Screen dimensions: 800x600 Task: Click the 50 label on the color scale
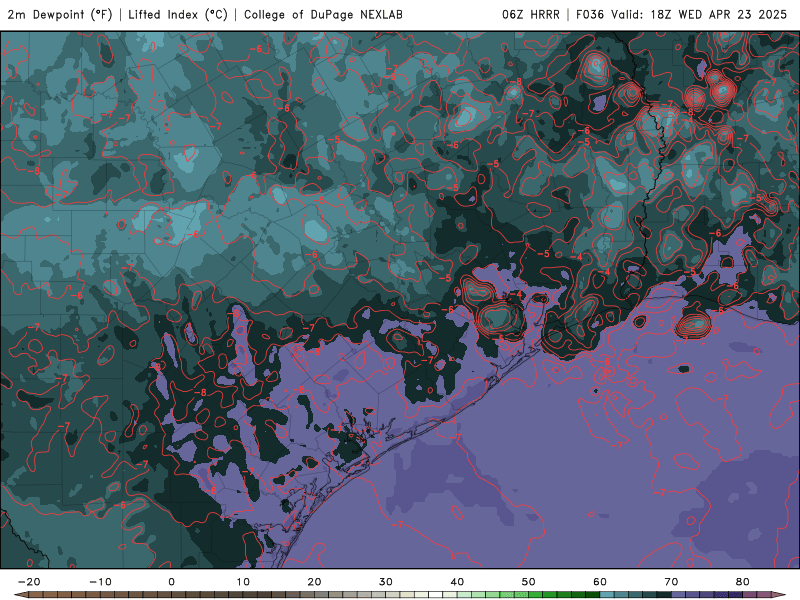point(529,582)
